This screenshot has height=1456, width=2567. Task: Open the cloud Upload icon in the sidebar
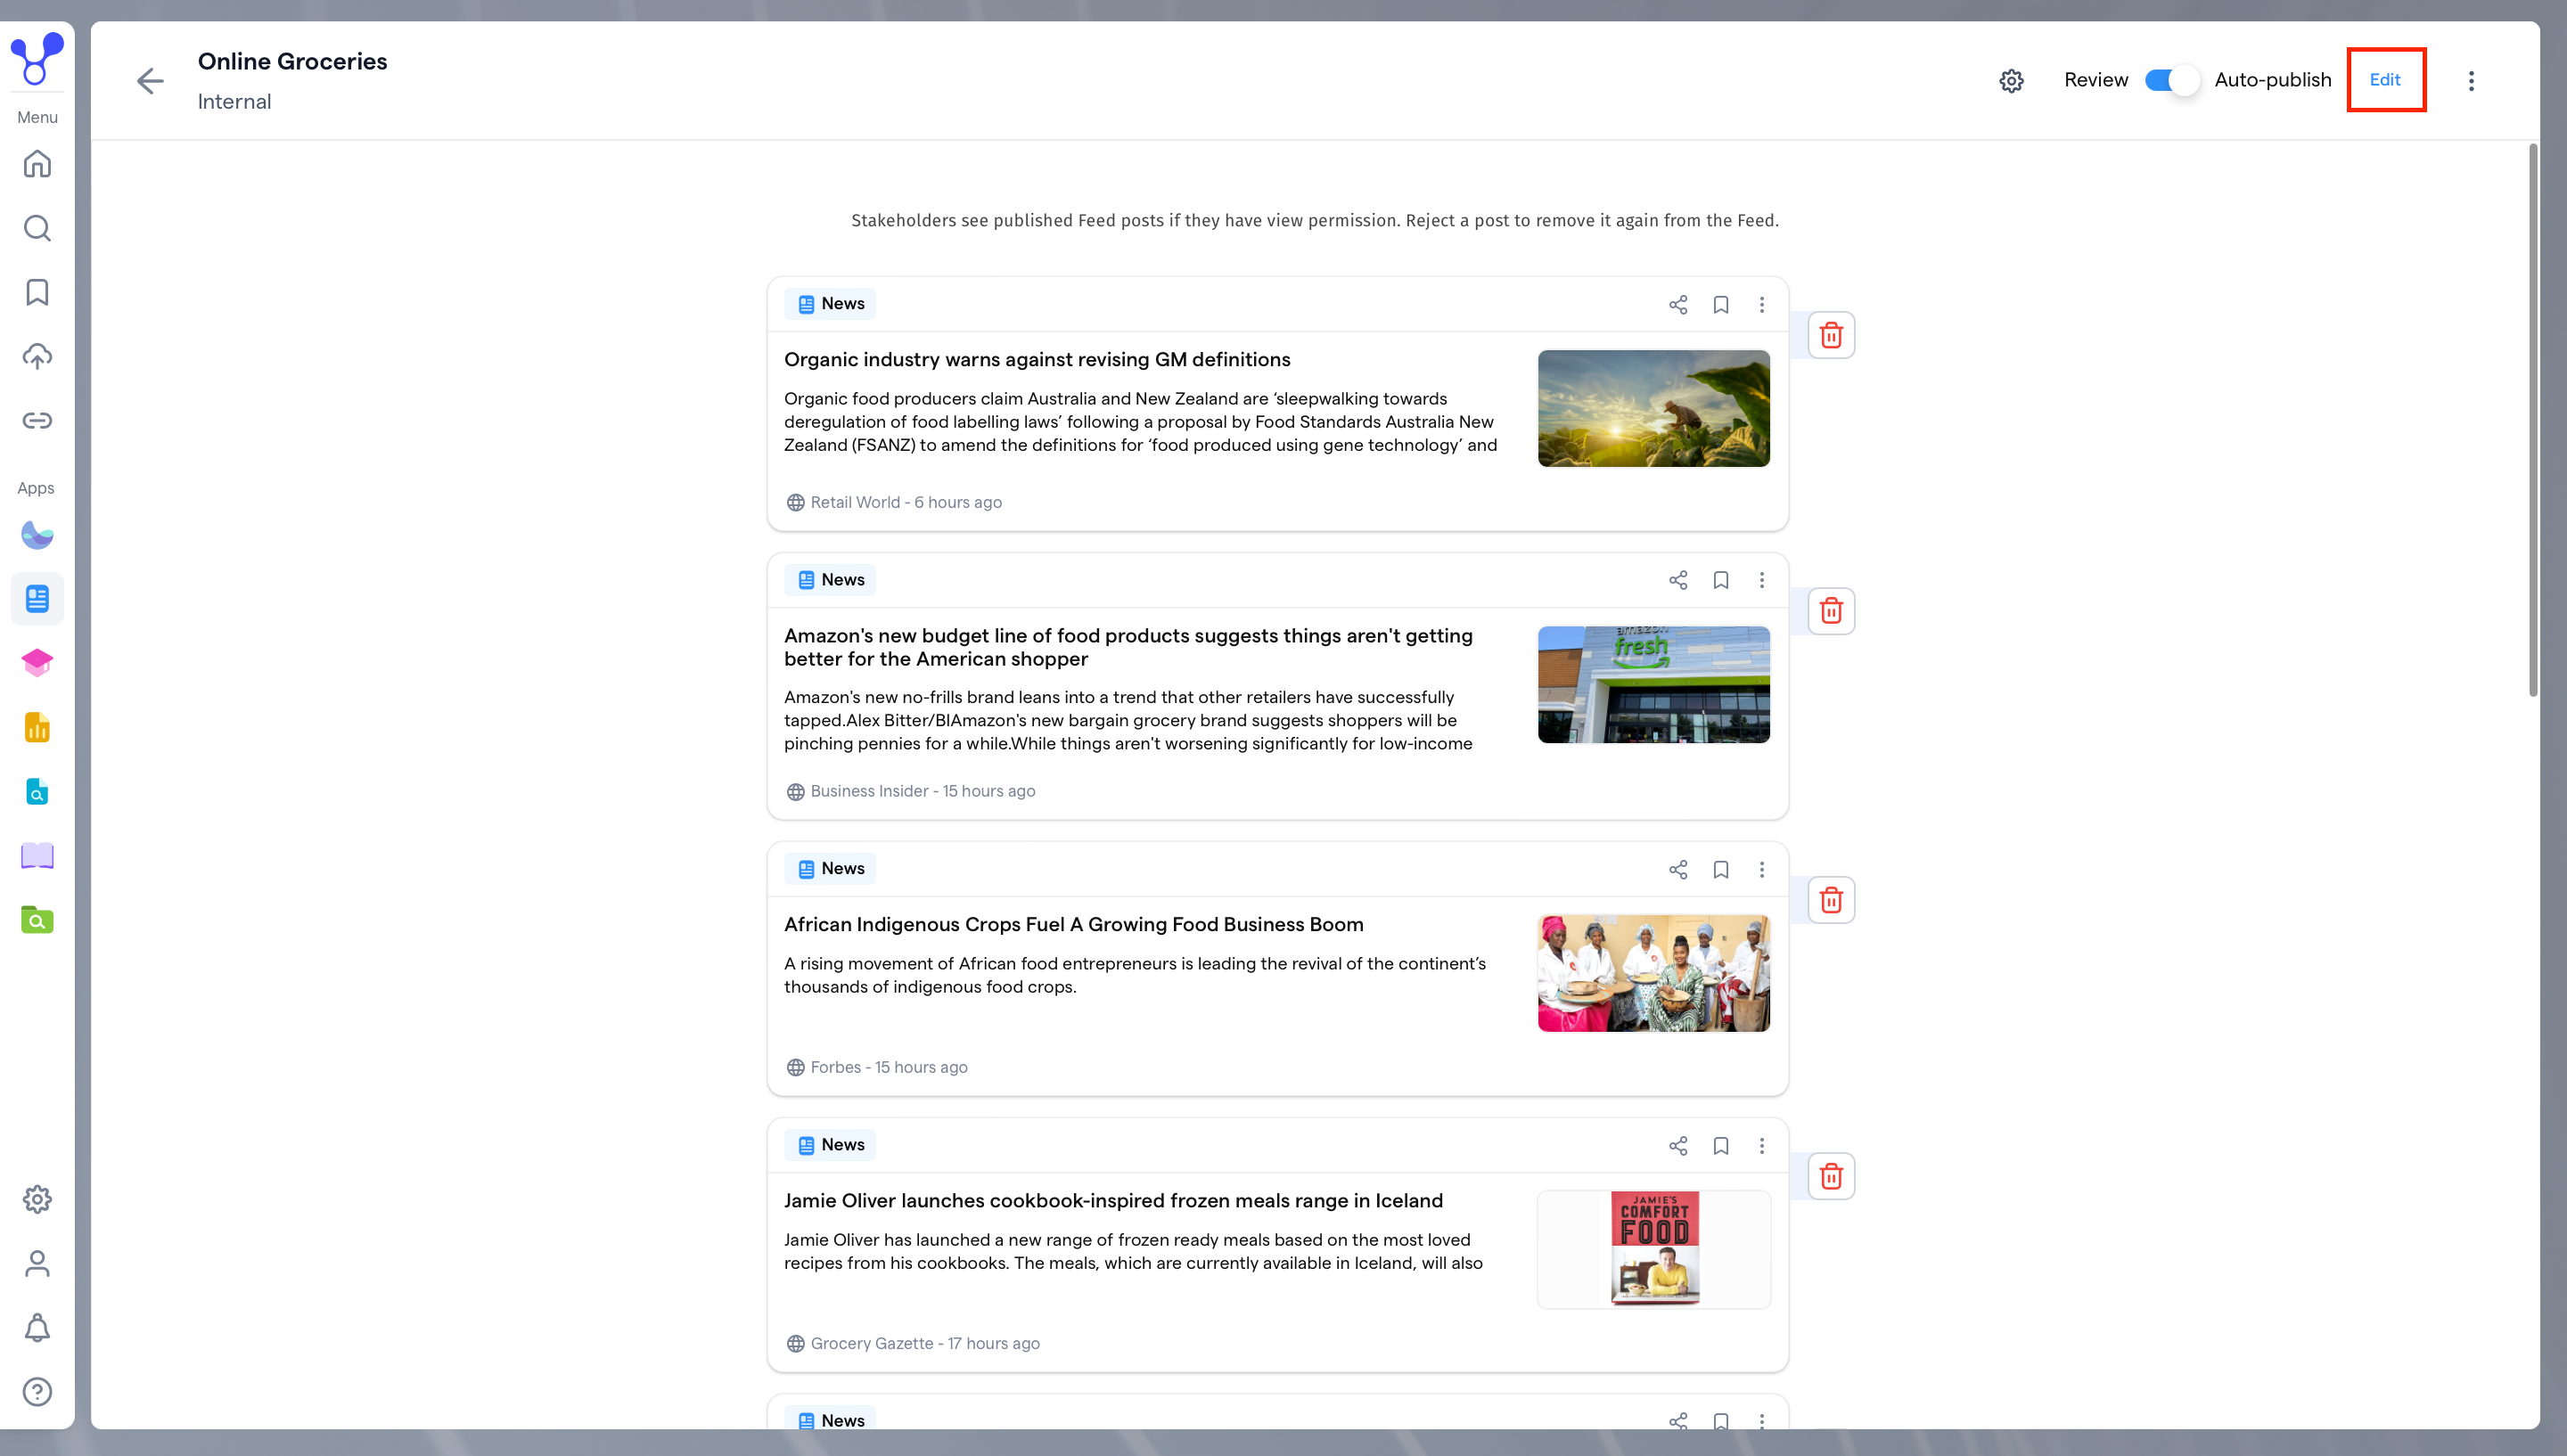[x=37, y=356]
